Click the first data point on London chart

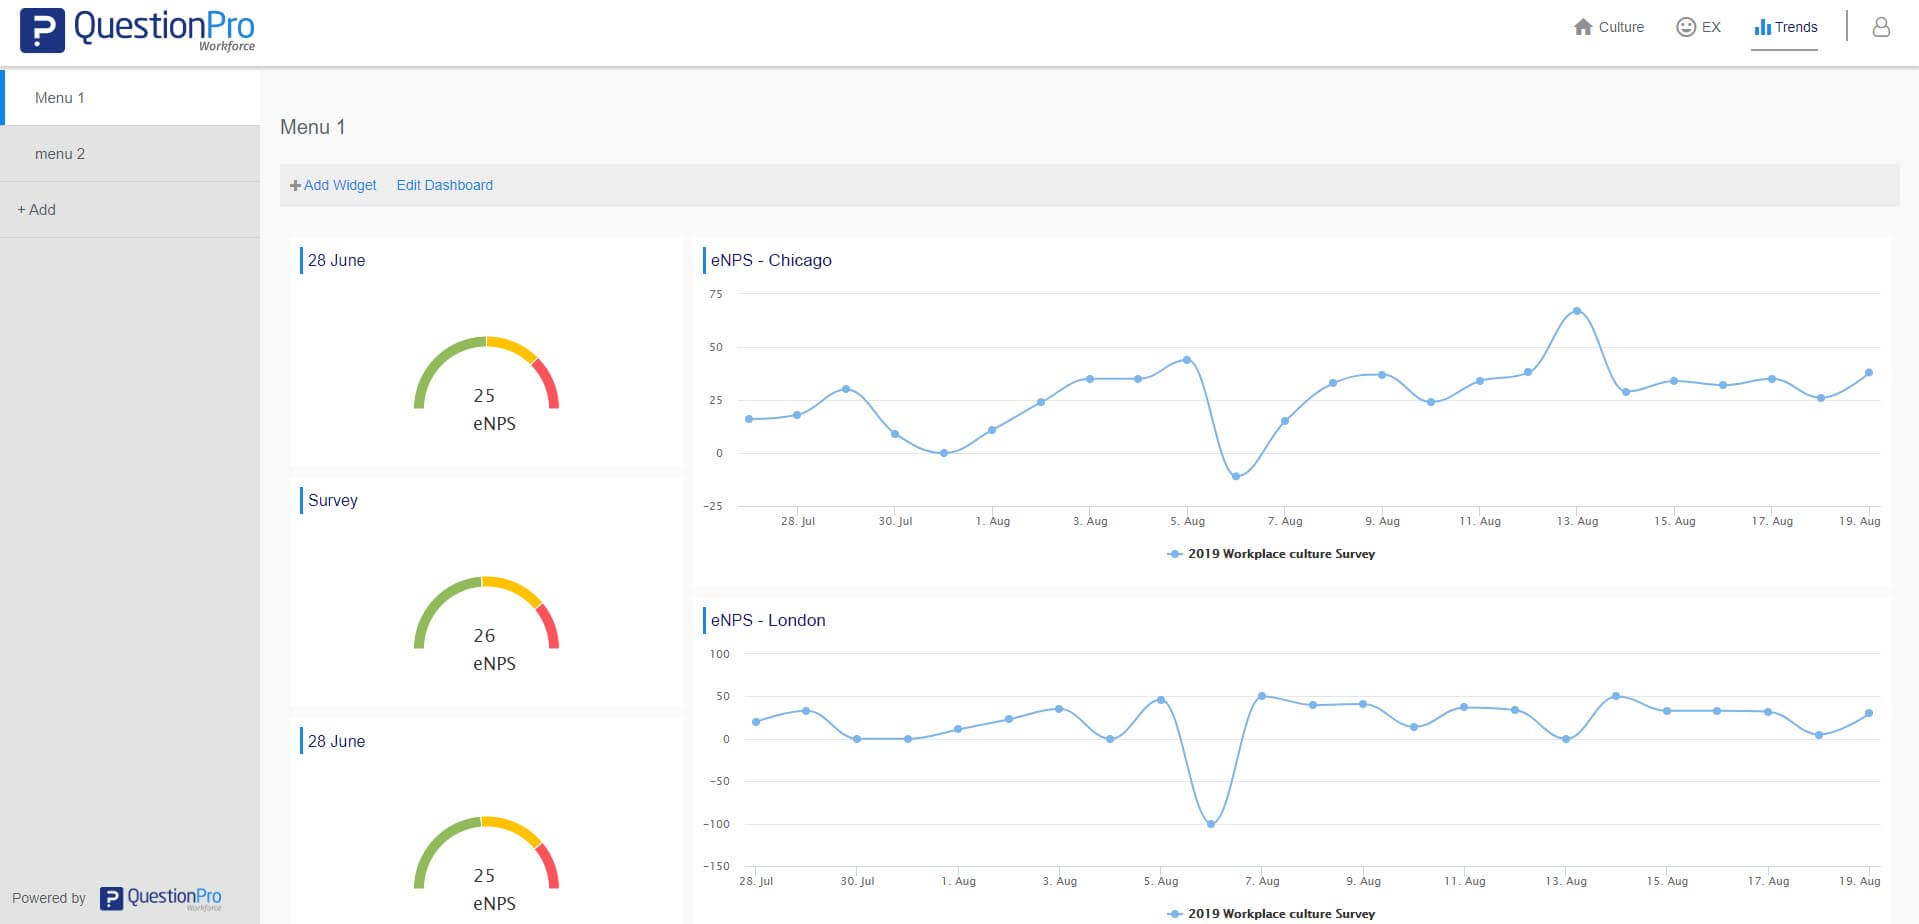[755, 722]
